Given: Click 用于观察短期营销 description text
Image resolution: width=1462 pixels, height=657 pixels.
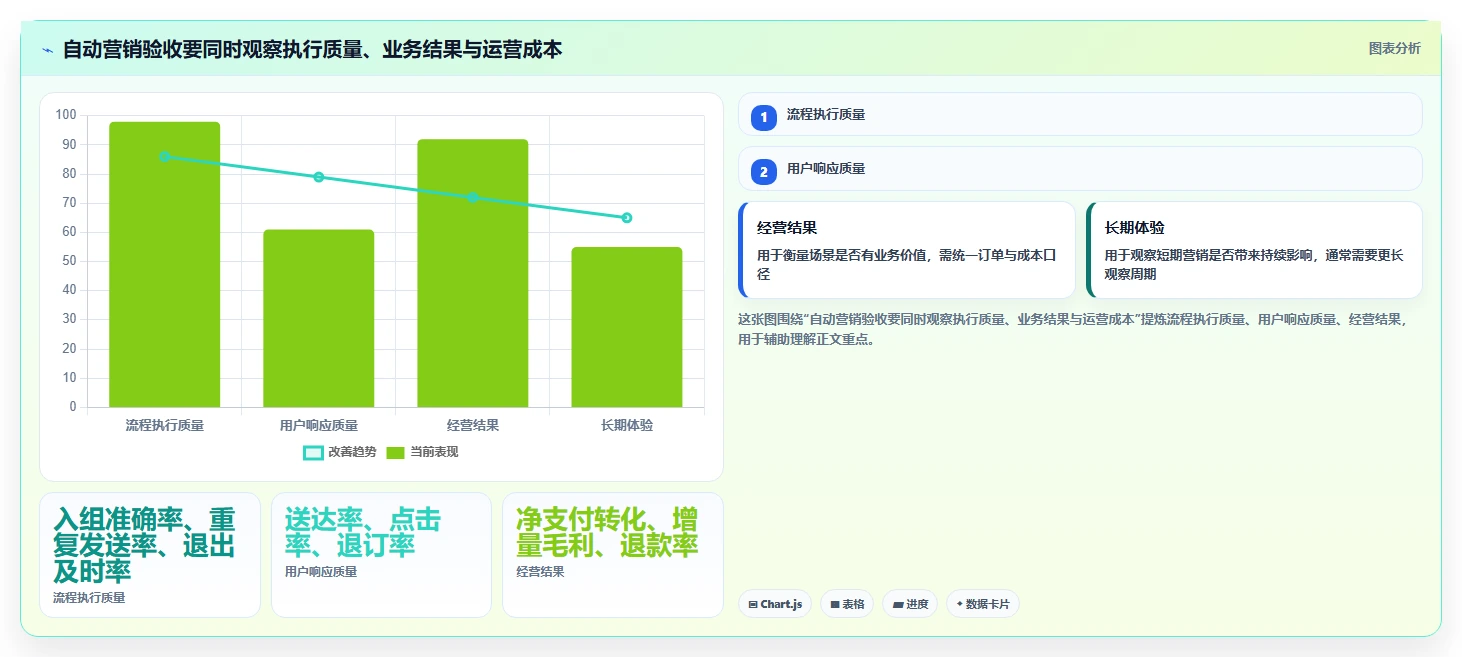Looking at the screenshot, I should (x=1254, y=264).
